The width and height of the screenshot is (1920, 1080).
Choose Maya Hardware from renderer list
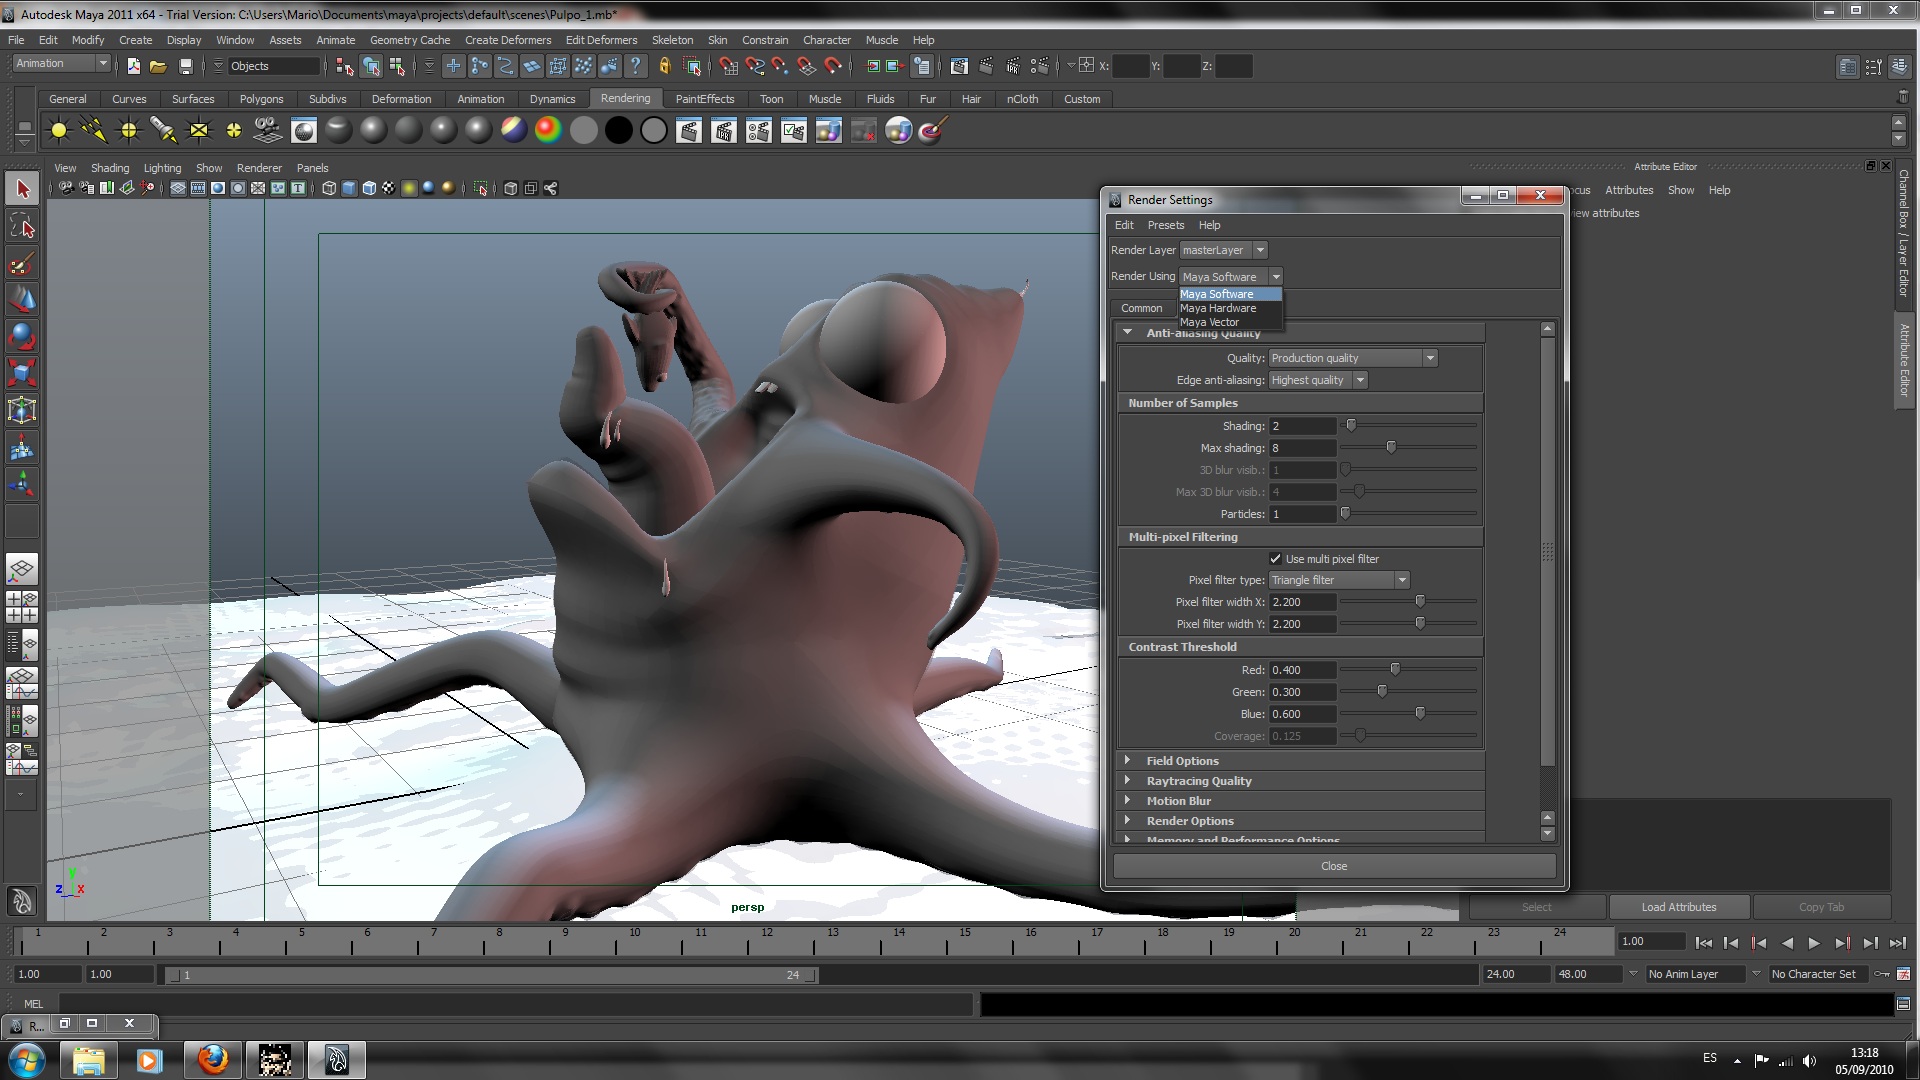tap(1217, 308)
